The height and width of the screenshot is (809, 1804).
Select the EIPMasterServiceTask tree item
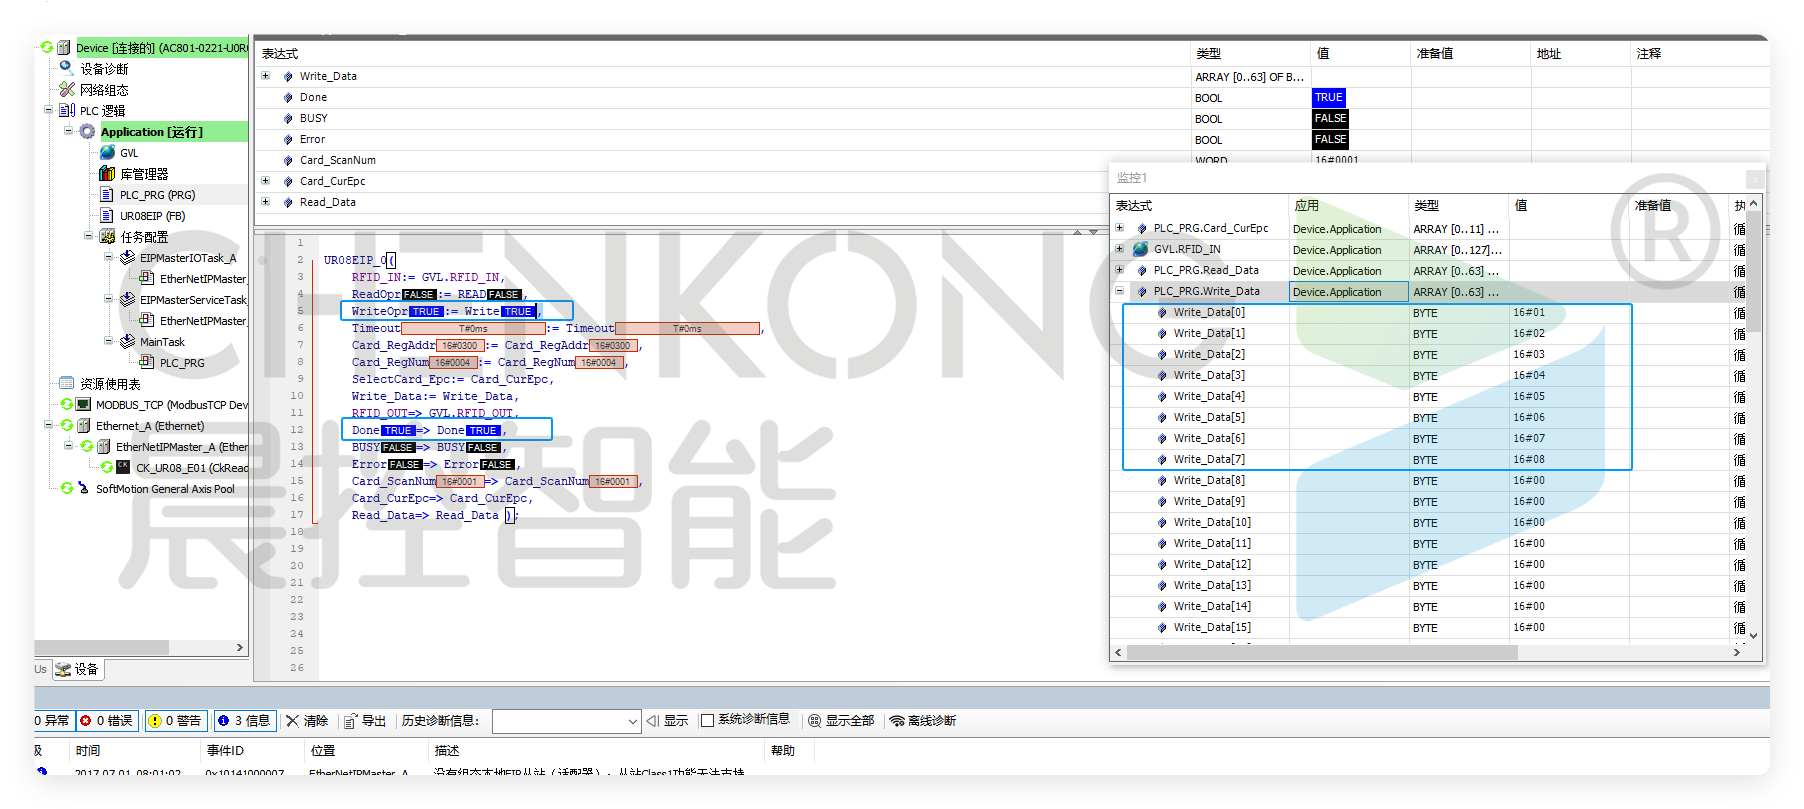[193, 299]
